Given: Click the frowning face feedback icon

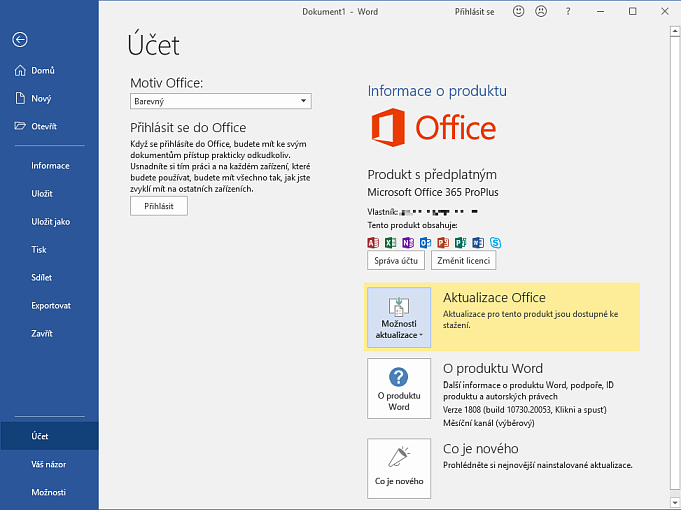Looking at the screenshot, I should click(541, 11).
